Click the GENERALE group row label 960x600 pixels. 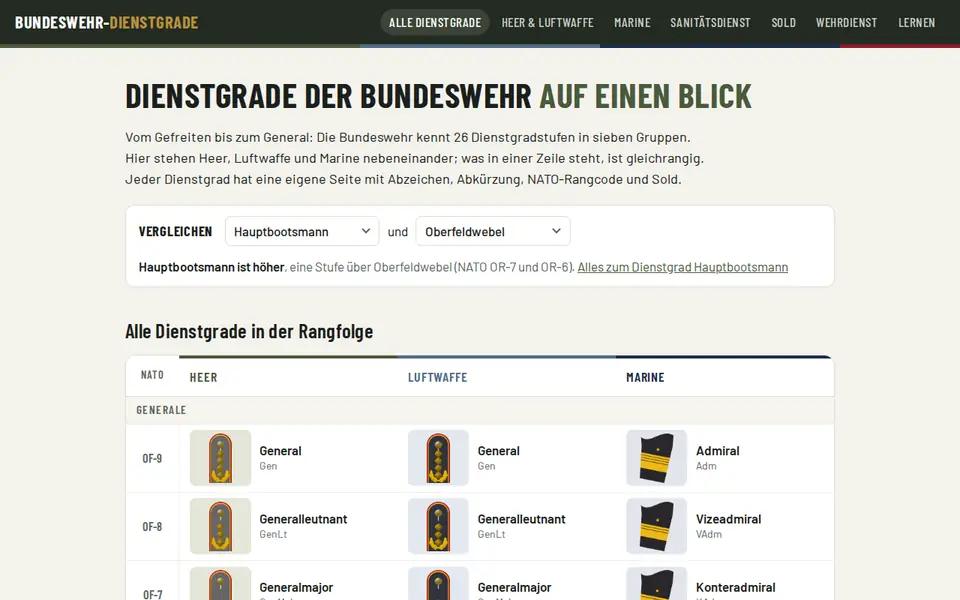[161, 410]
